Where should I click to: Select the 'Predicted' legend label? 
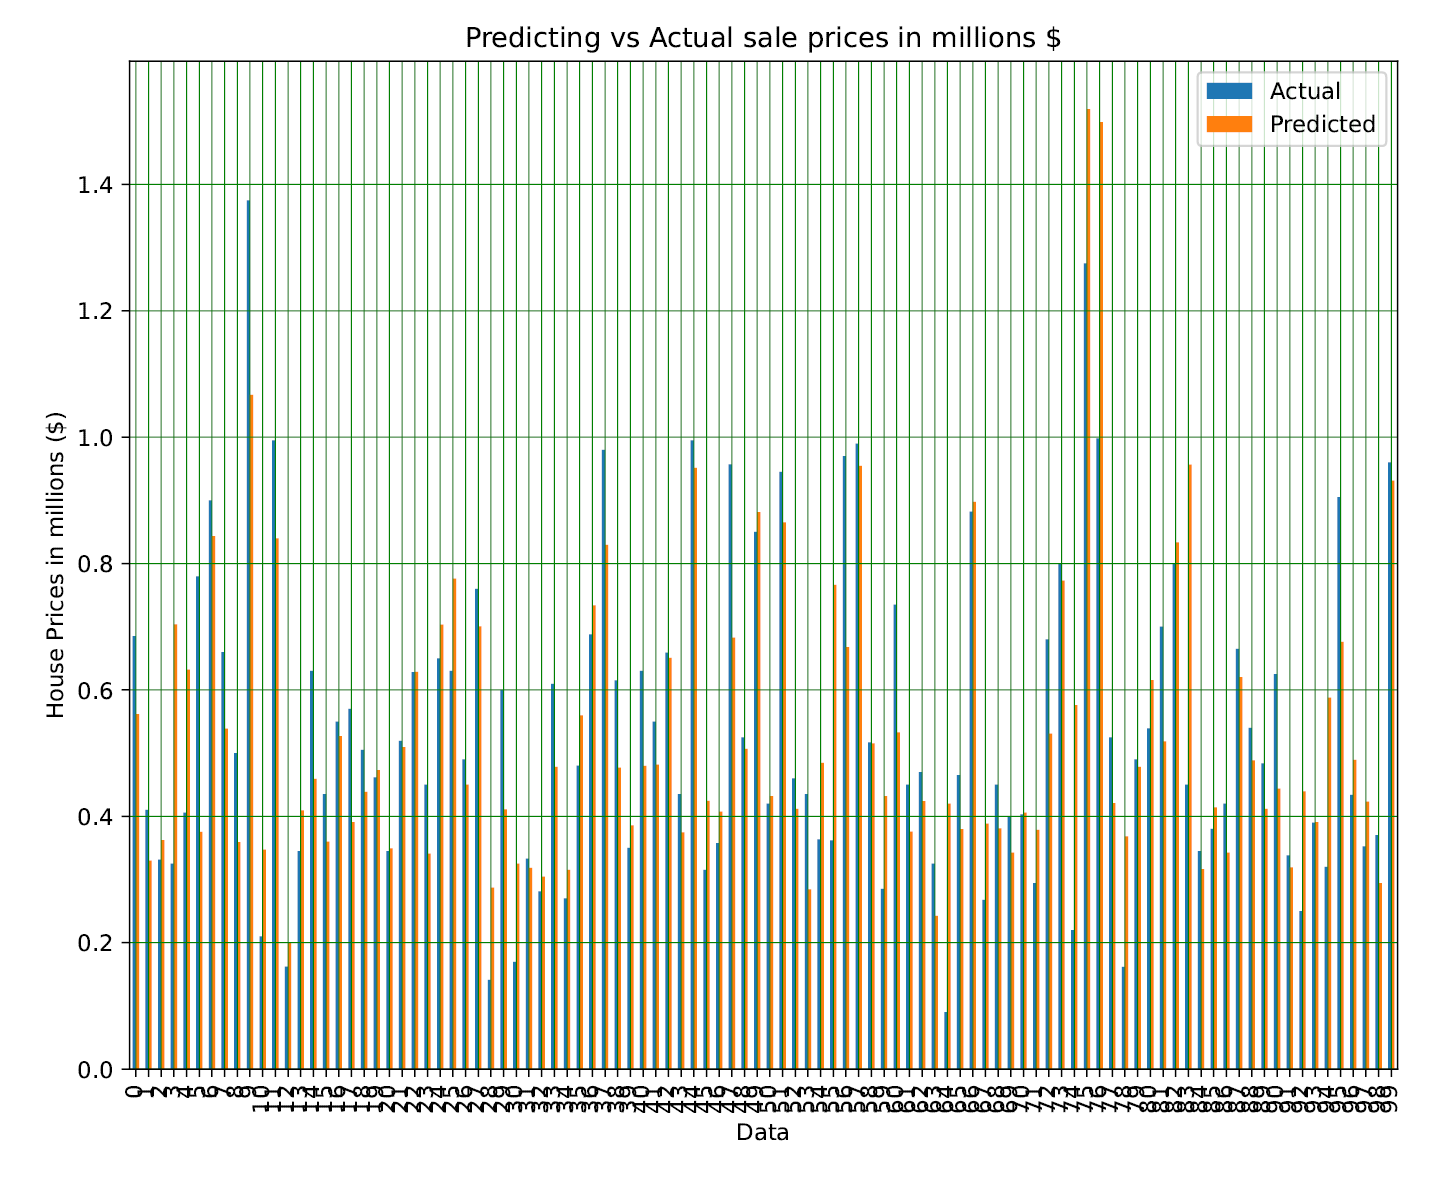point(1322,124)
